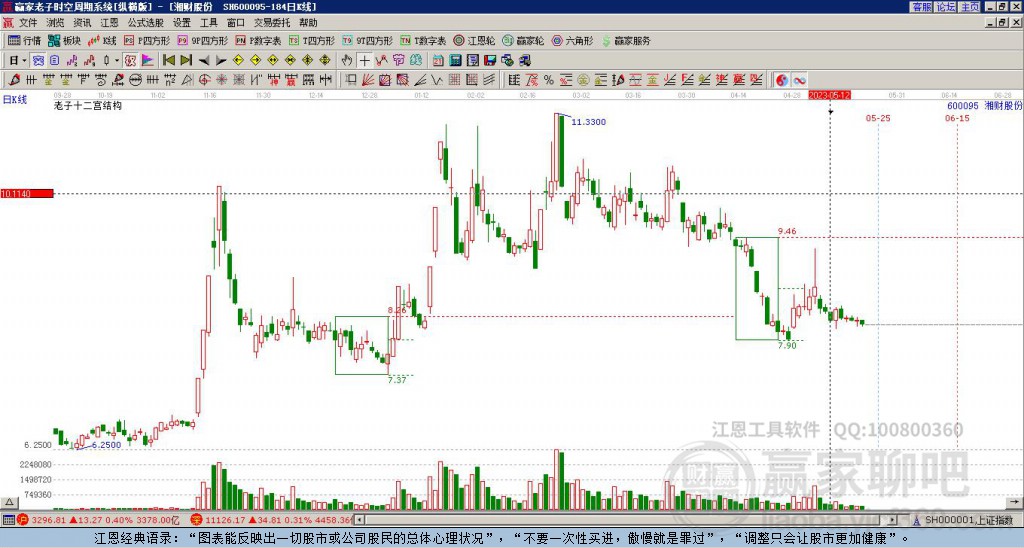Click the horizontal scrollbar right arrow
This screenshot has width=1024, height=548.
(892, 520)
